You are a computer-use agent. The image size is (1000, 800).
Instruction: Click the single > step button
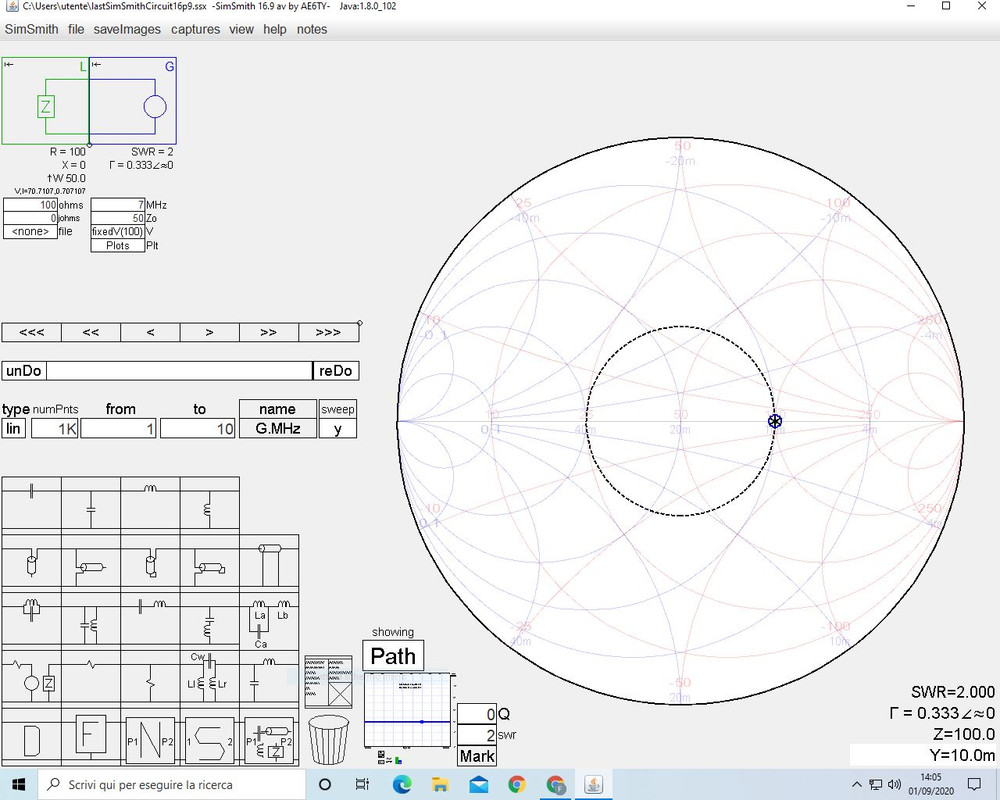coord(209,332)
